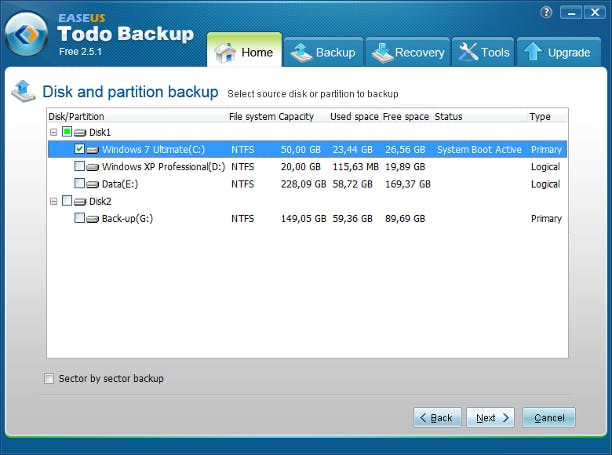The width and height of the screenshot is (612, 455).
Task: Click the Back-up(G:) drive icon
Action: coord(93,219)
